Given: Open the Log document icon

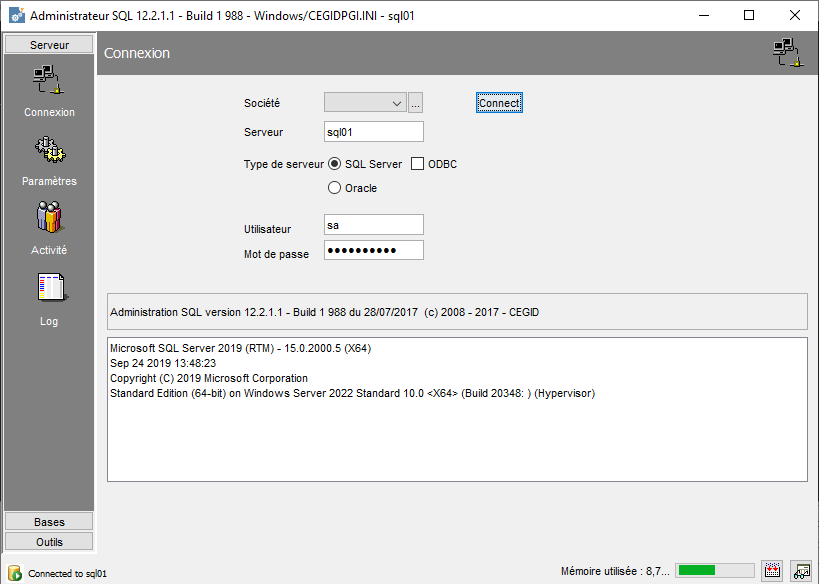Looking at the screenshot, I should pos(49,289).
